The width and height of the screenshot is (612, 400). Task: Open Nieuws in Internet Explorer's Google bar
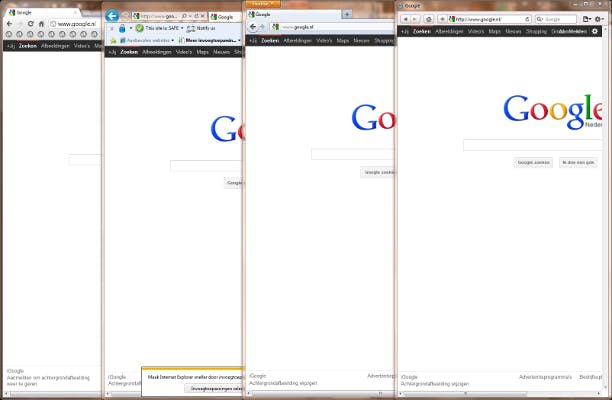(221, 52)
